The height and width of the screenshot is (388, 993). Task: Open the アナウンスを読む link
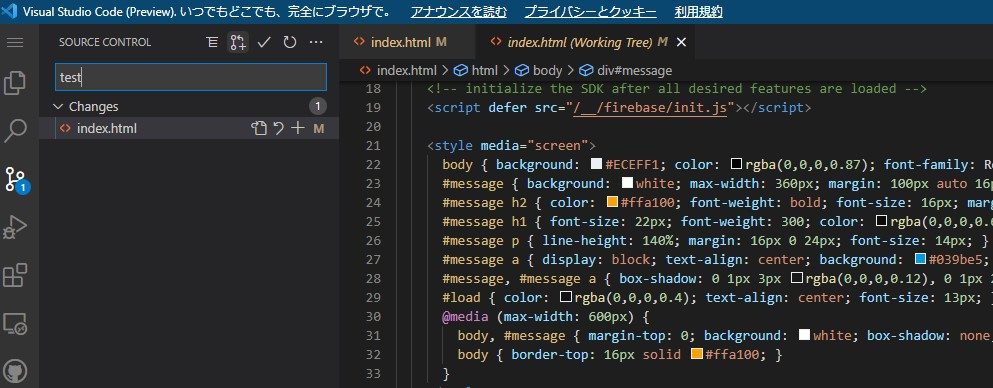point(459,12)
